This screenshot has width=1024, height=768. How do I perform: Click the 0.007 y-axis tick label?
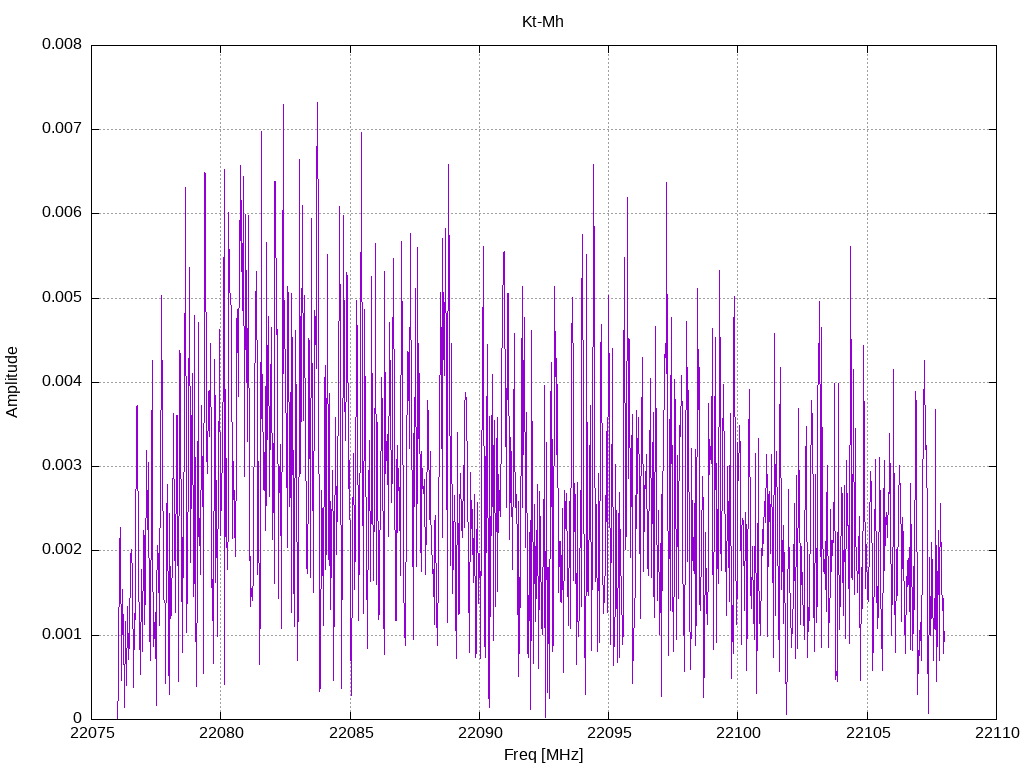(62, 128)
